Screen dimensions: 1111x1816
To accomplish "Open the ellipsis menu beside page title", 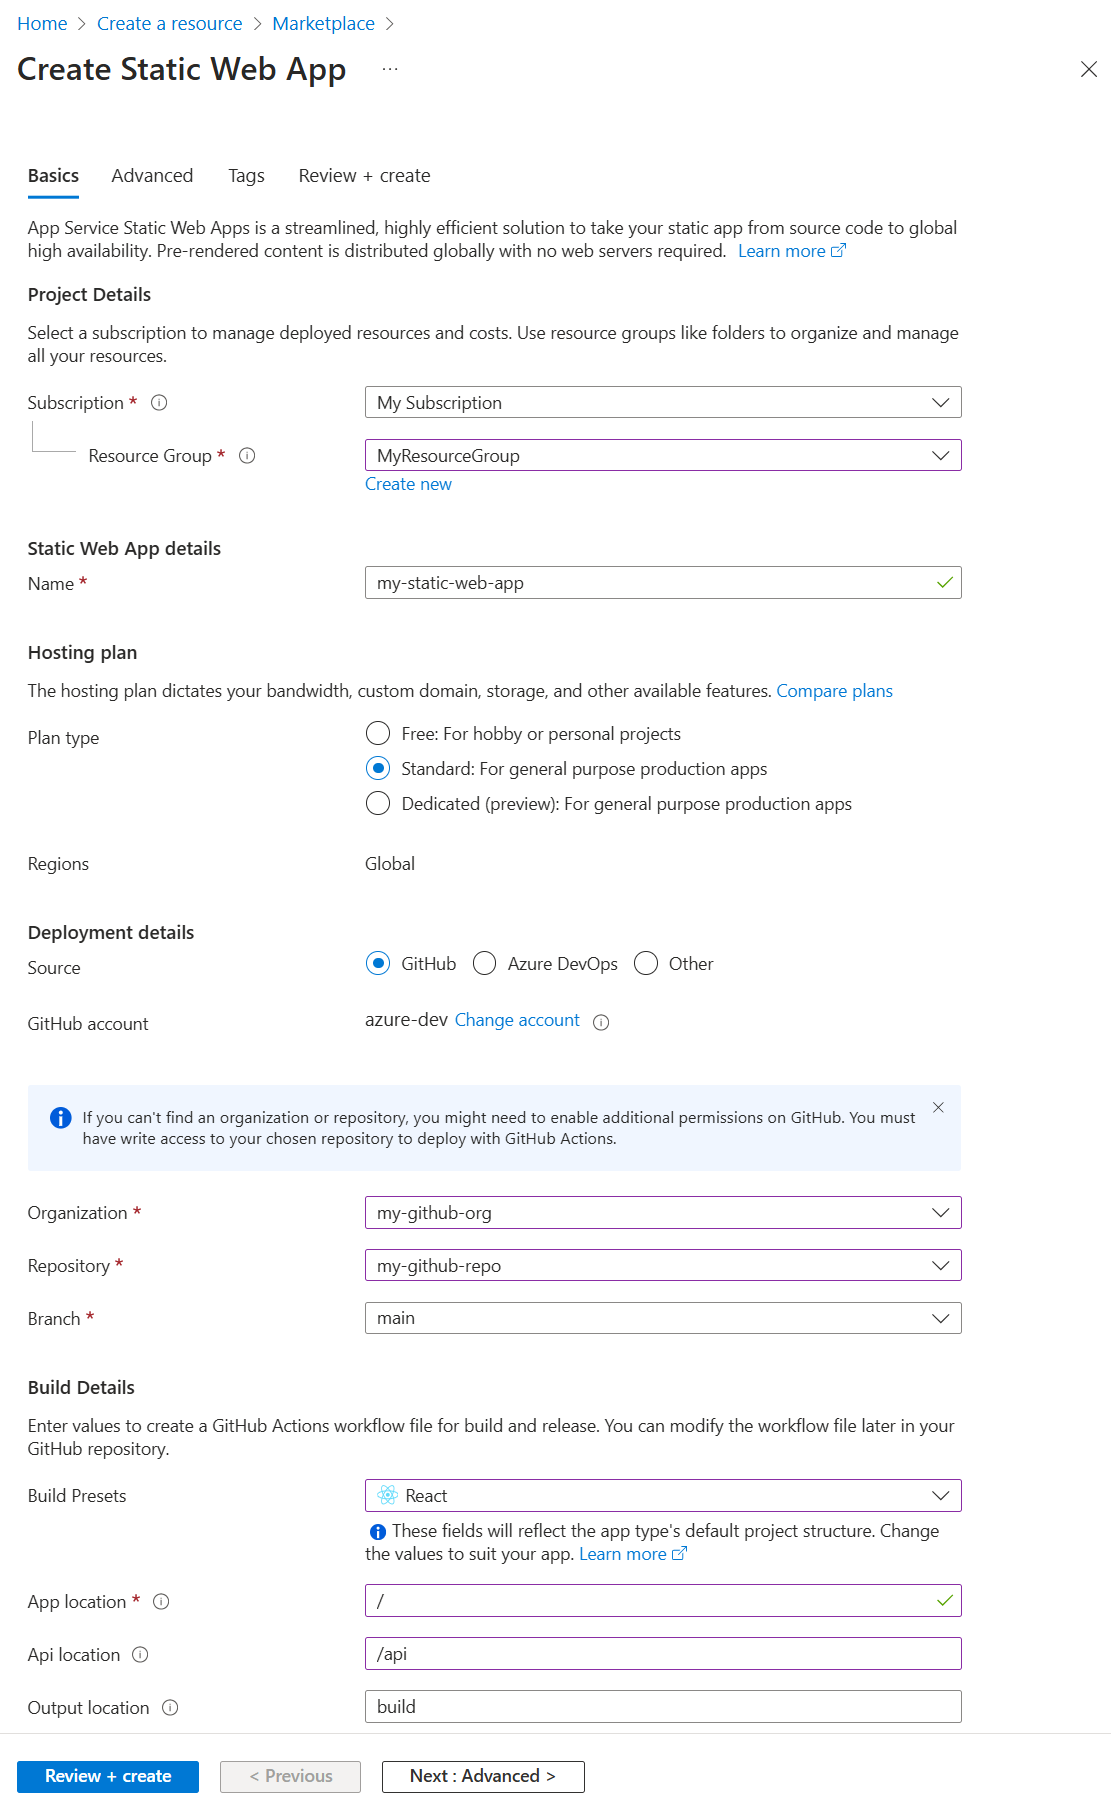I will tap(390, 69).
